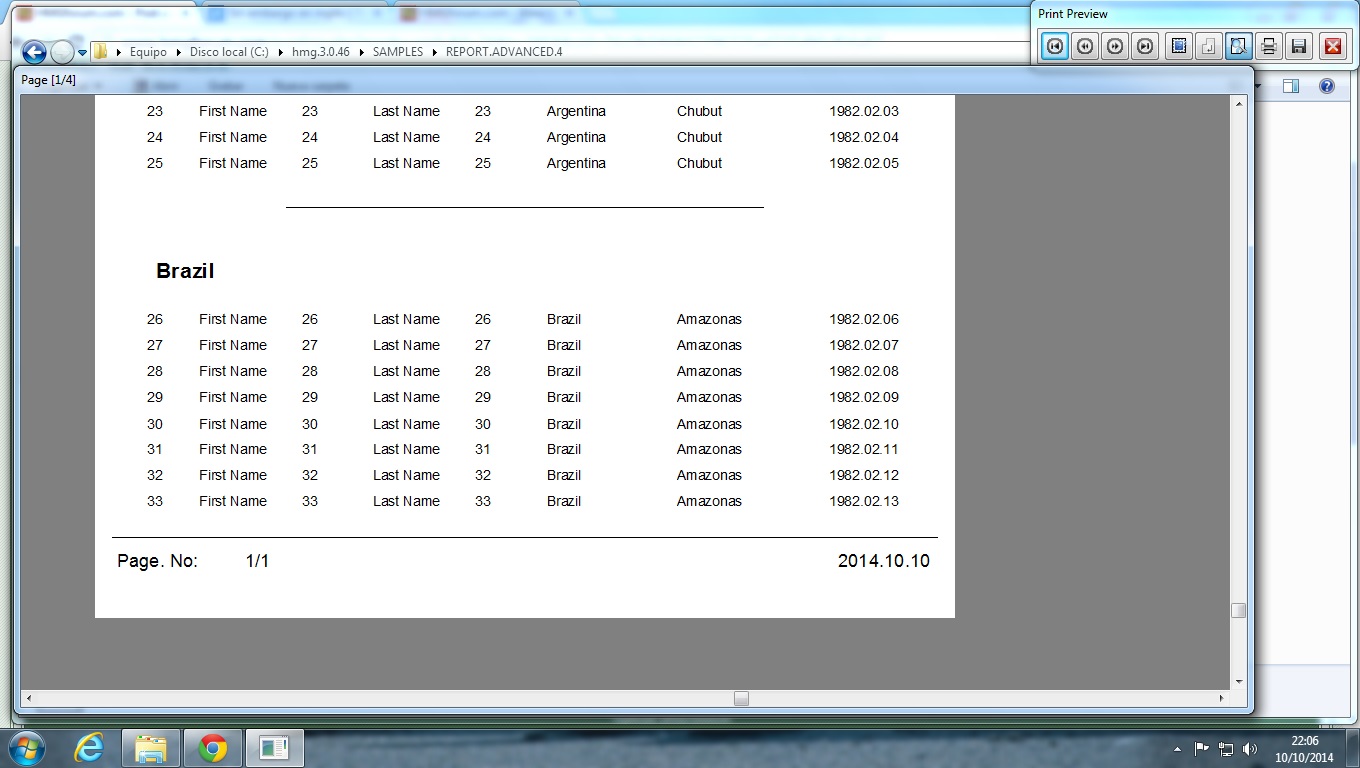Open recent locations dropdown arrow
This screenshot has height=768, width=1360.
coord(82,52)
